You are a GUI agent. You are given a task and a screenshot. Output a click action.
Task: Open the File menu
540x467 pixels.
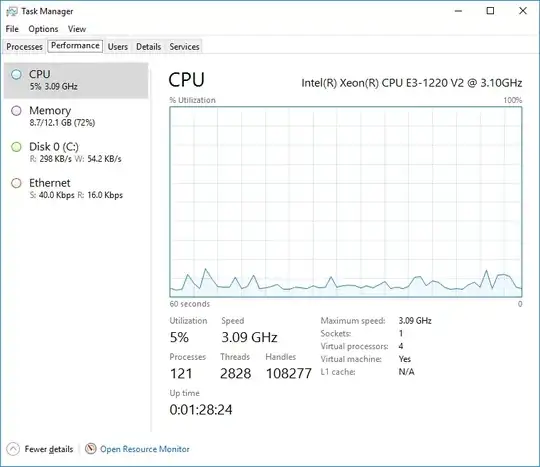coord(12,29)
